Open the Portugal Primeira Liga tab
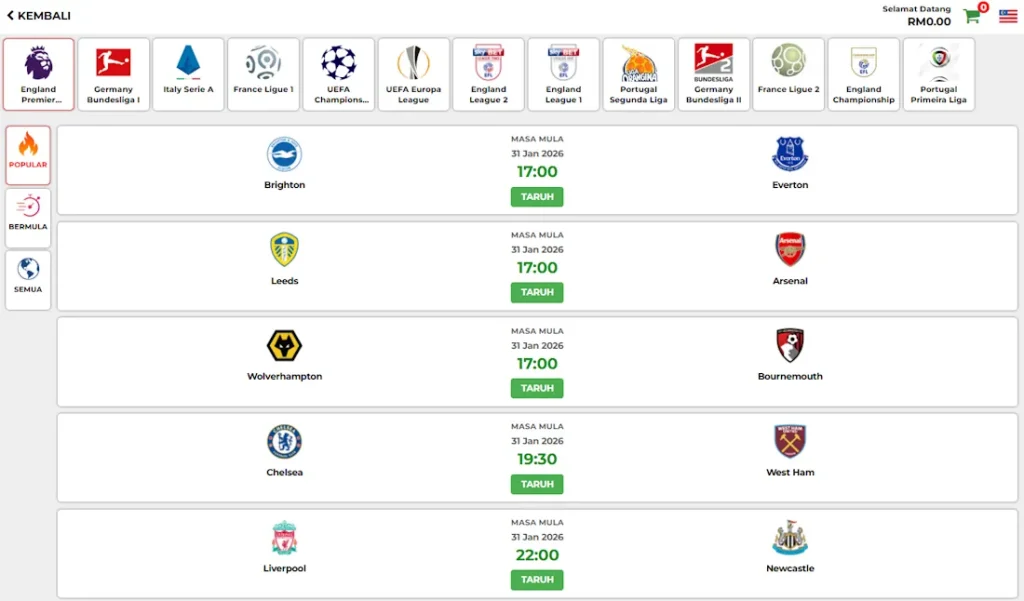This screenshot has width=1024, height=601. point(938,74)
